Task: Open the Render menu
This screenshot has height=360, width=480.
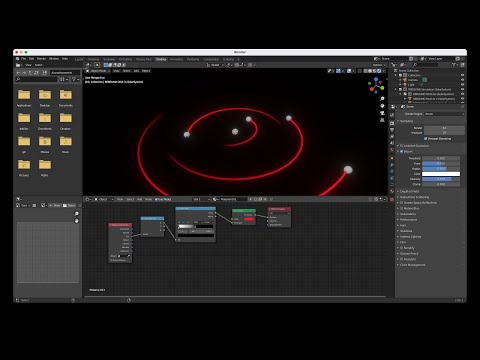Action: click(x=41, y=59)
